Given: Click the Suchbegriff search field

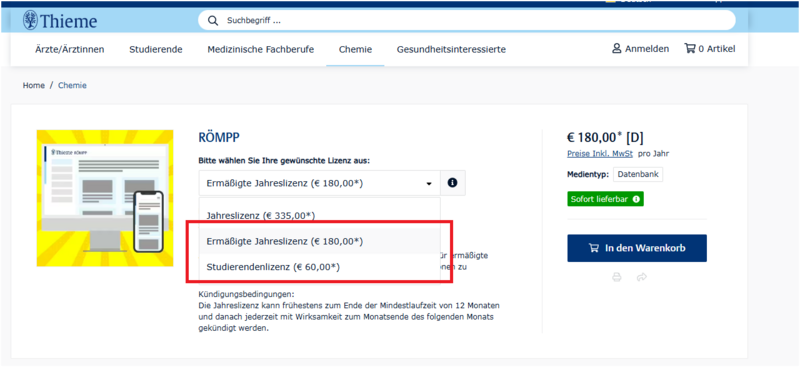Looking at the screenshot, I should tap(466, 21).
